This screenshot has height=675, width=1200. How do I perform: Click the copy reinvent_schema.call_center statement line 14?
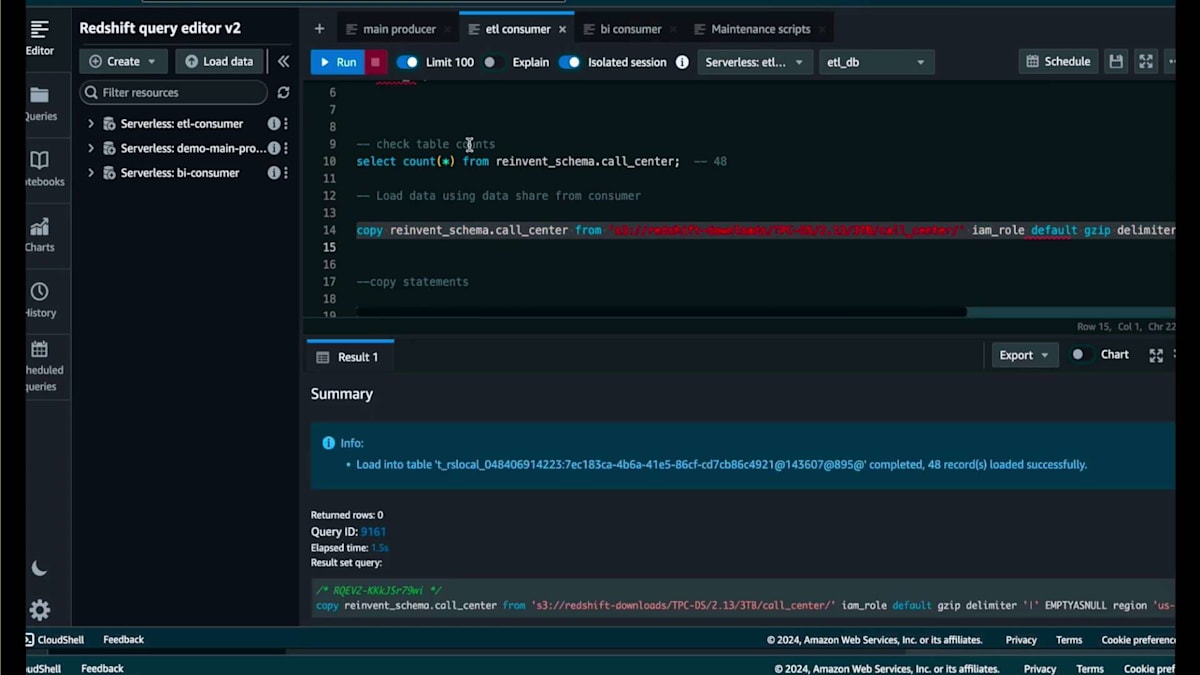[765, 230]
